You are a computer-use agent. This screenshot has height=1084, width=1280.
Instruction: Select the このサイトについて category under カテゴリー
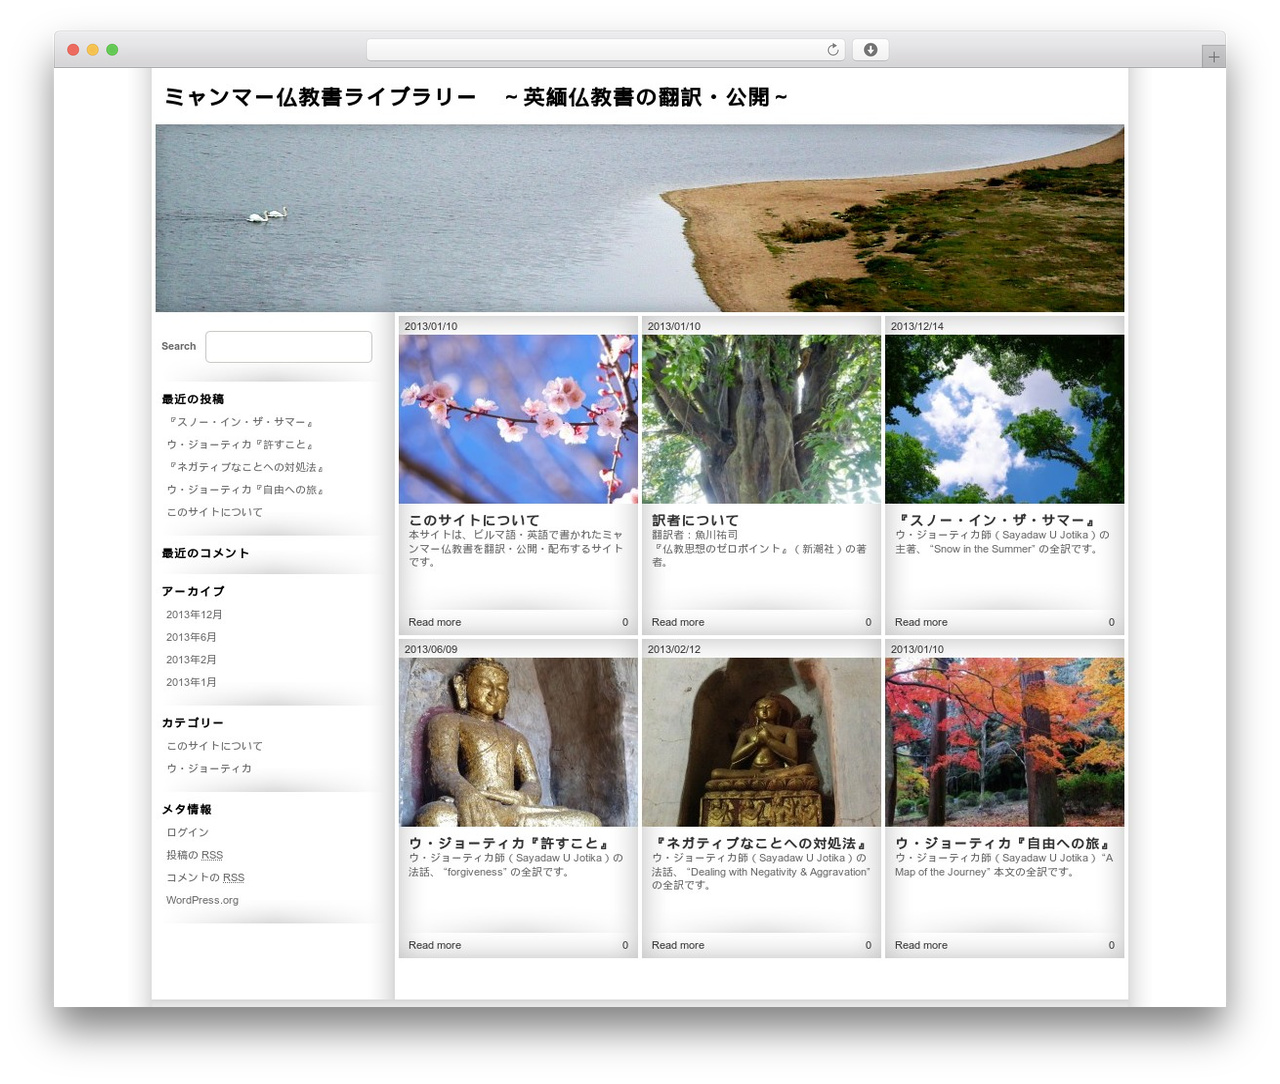point(214,746)
